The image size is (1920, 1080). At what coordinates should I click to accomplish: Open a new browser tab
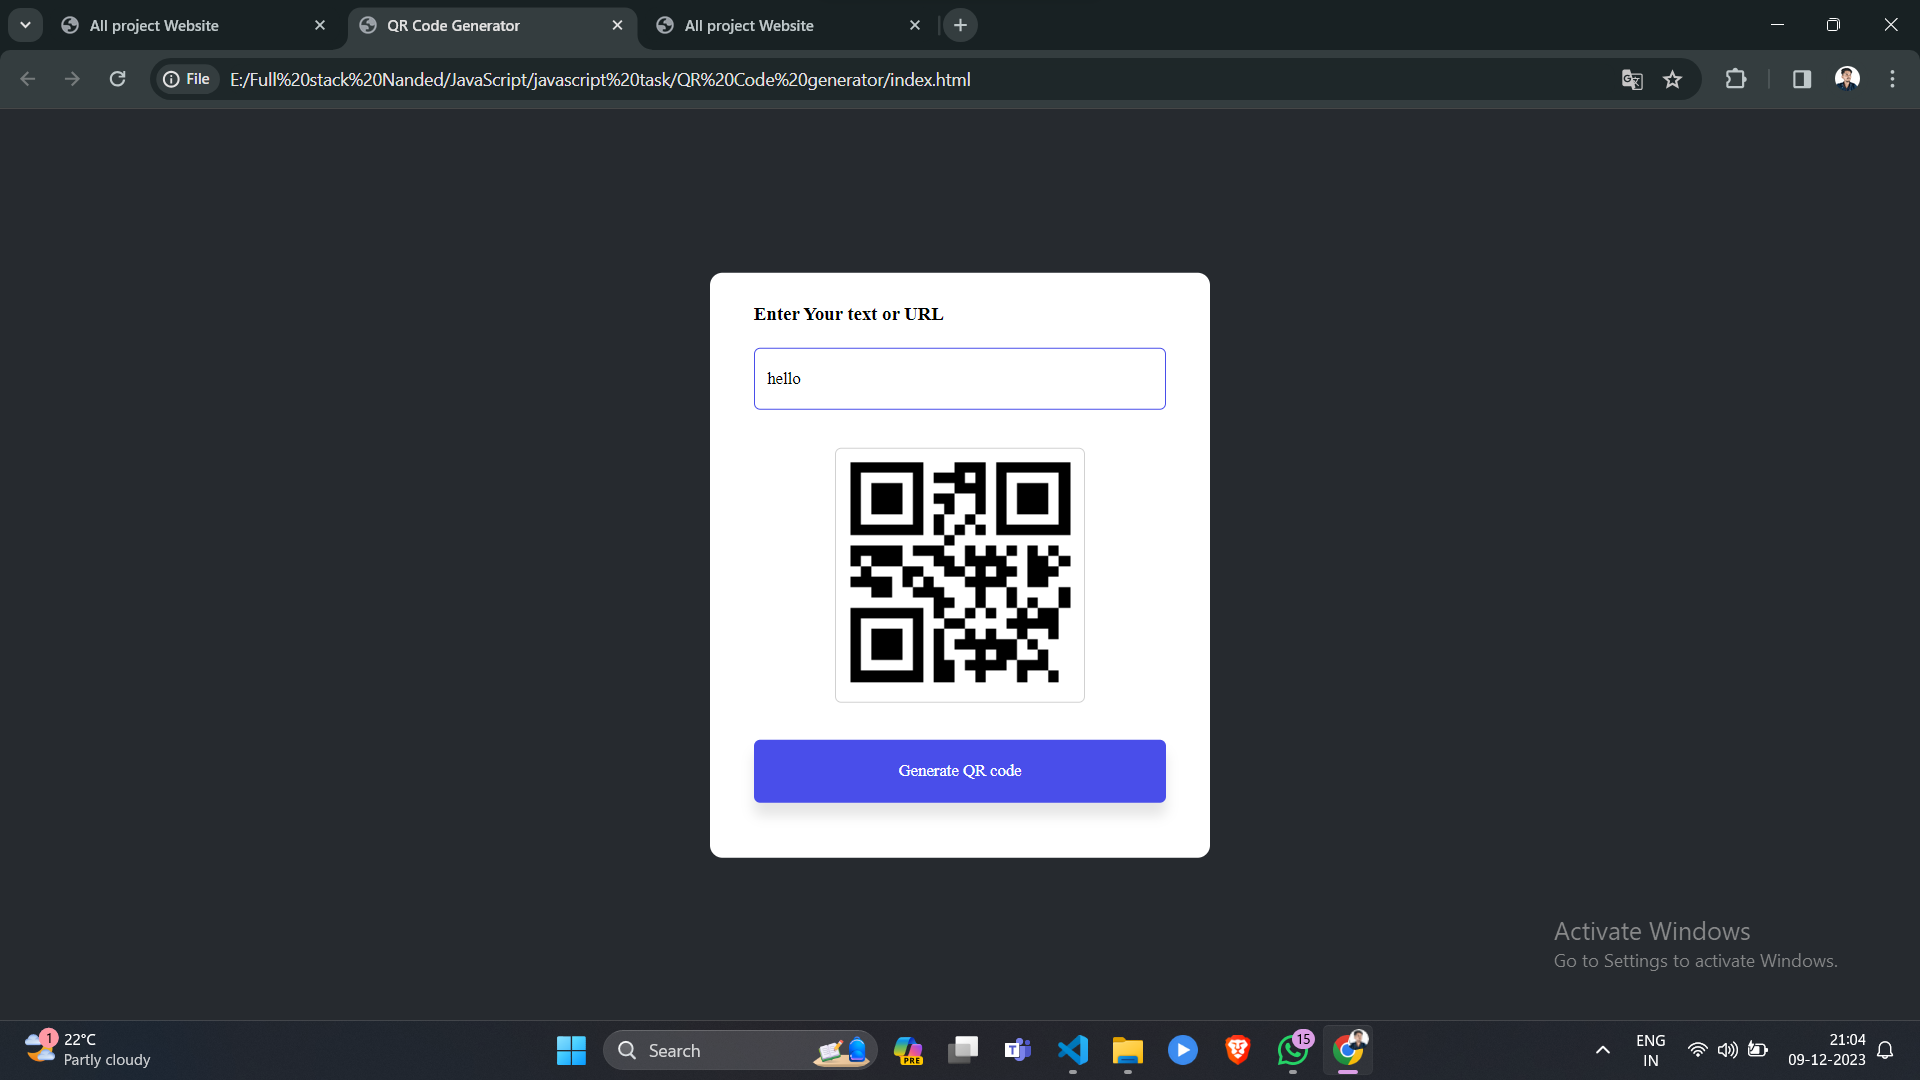tap(960, 25)
